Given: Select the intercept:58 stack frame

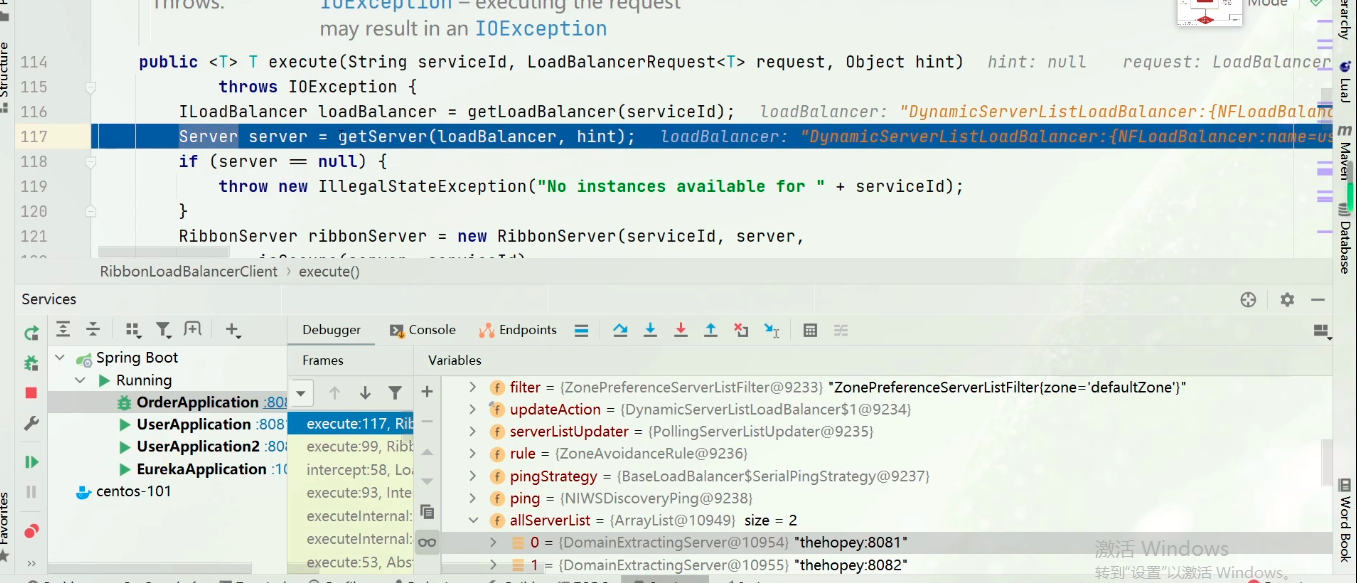Looking at the screenshot, I should [350, 470].
